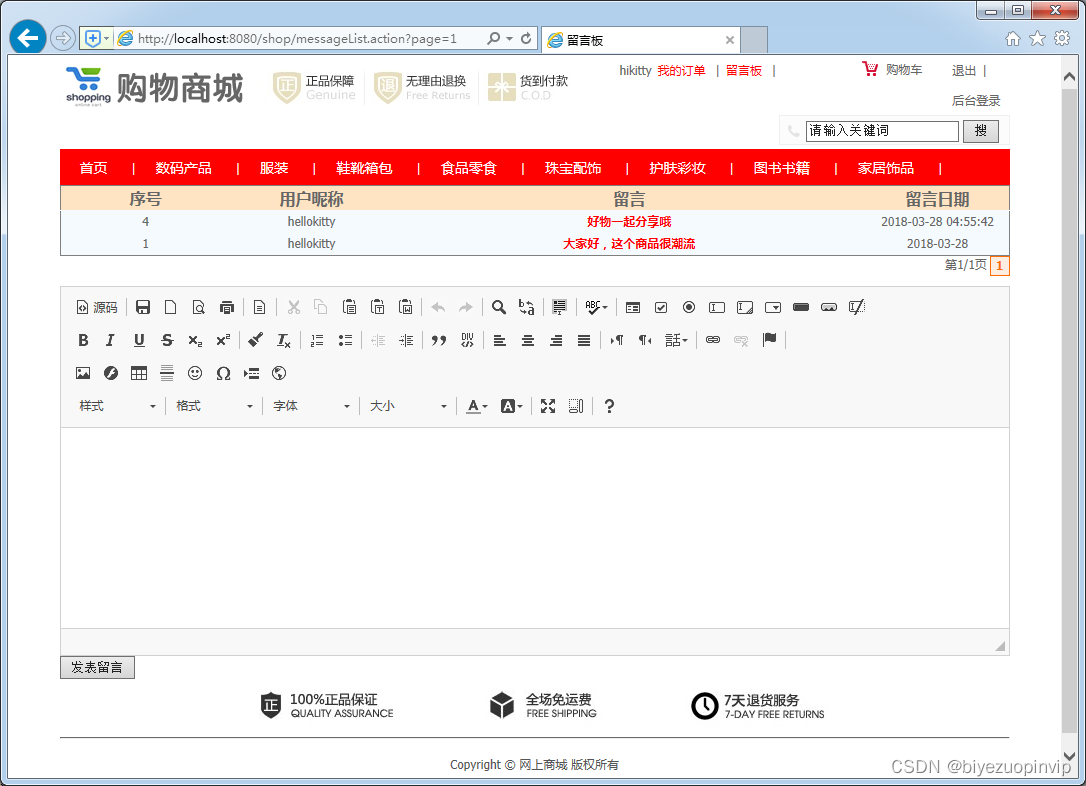Open the spell check ABC dropdown
Image resolution: width=1086 pixels, height=786 pixels.
pyautogui.click(x=596, y=307)
